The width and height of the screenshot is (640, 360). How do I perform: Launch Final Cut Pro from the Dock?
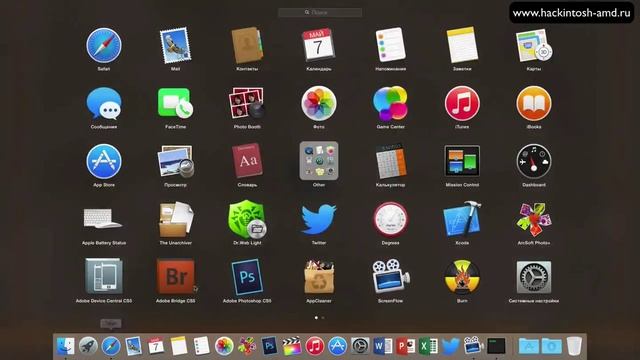(292, 347)
